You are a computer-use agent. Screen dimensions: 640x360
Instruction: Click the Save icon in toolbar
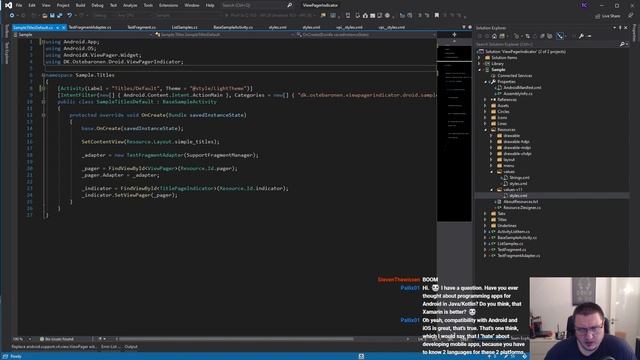click(52, 16)
